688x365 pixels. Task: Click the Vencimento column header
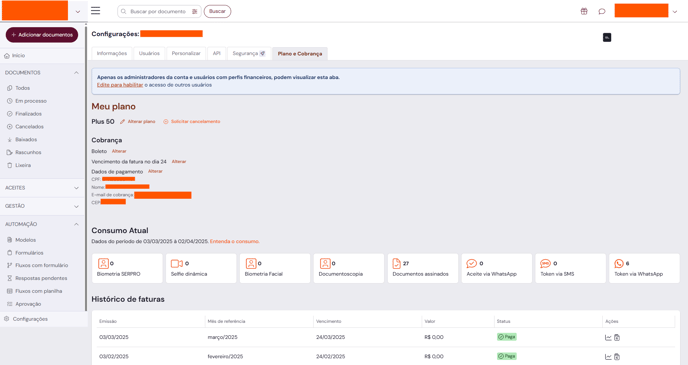click(x=329, y=322)
